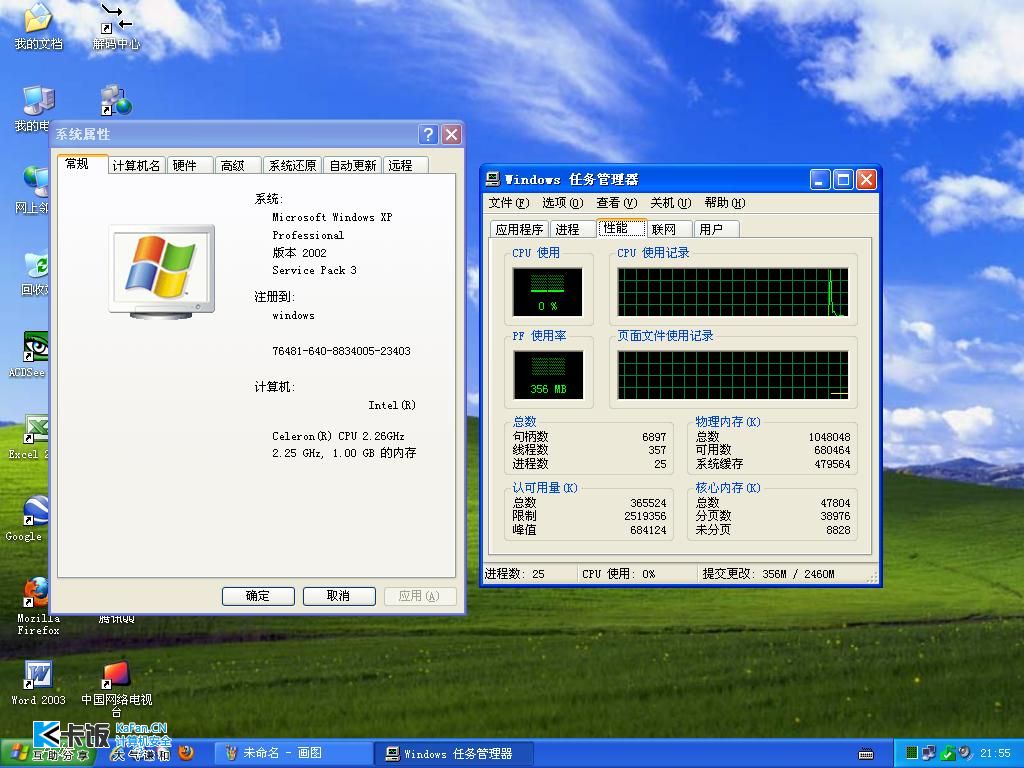Open the ACDSee desktop shortcut
This screenshot has height=768, width=1024.
tap(27, 355)
